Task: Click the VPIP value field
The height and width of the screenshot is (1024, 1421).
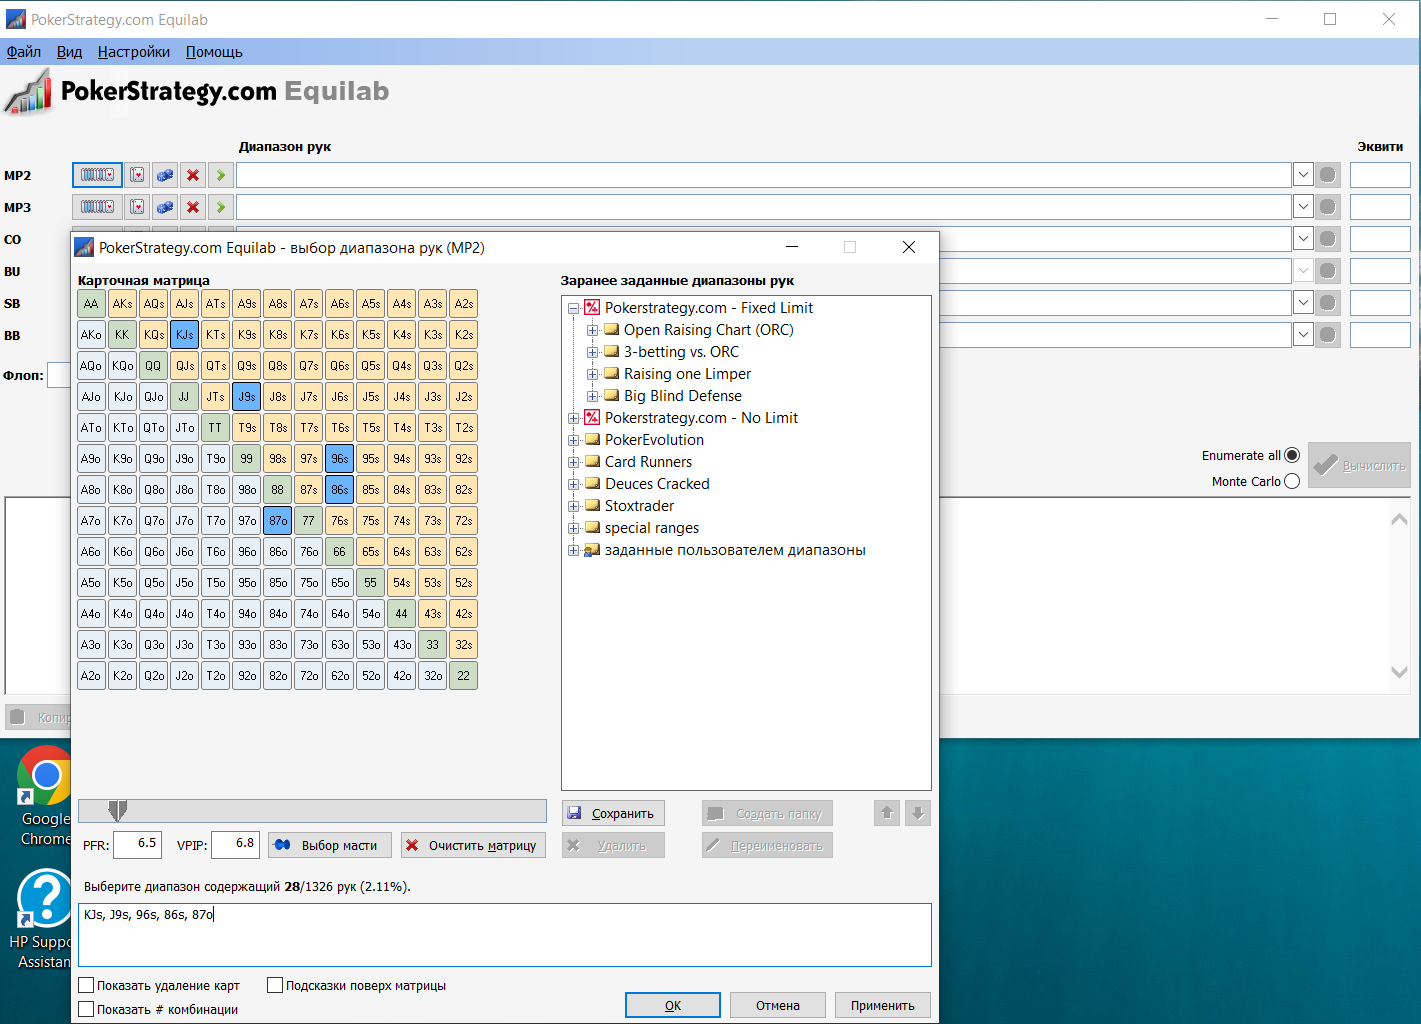Action: click(236, 844)
